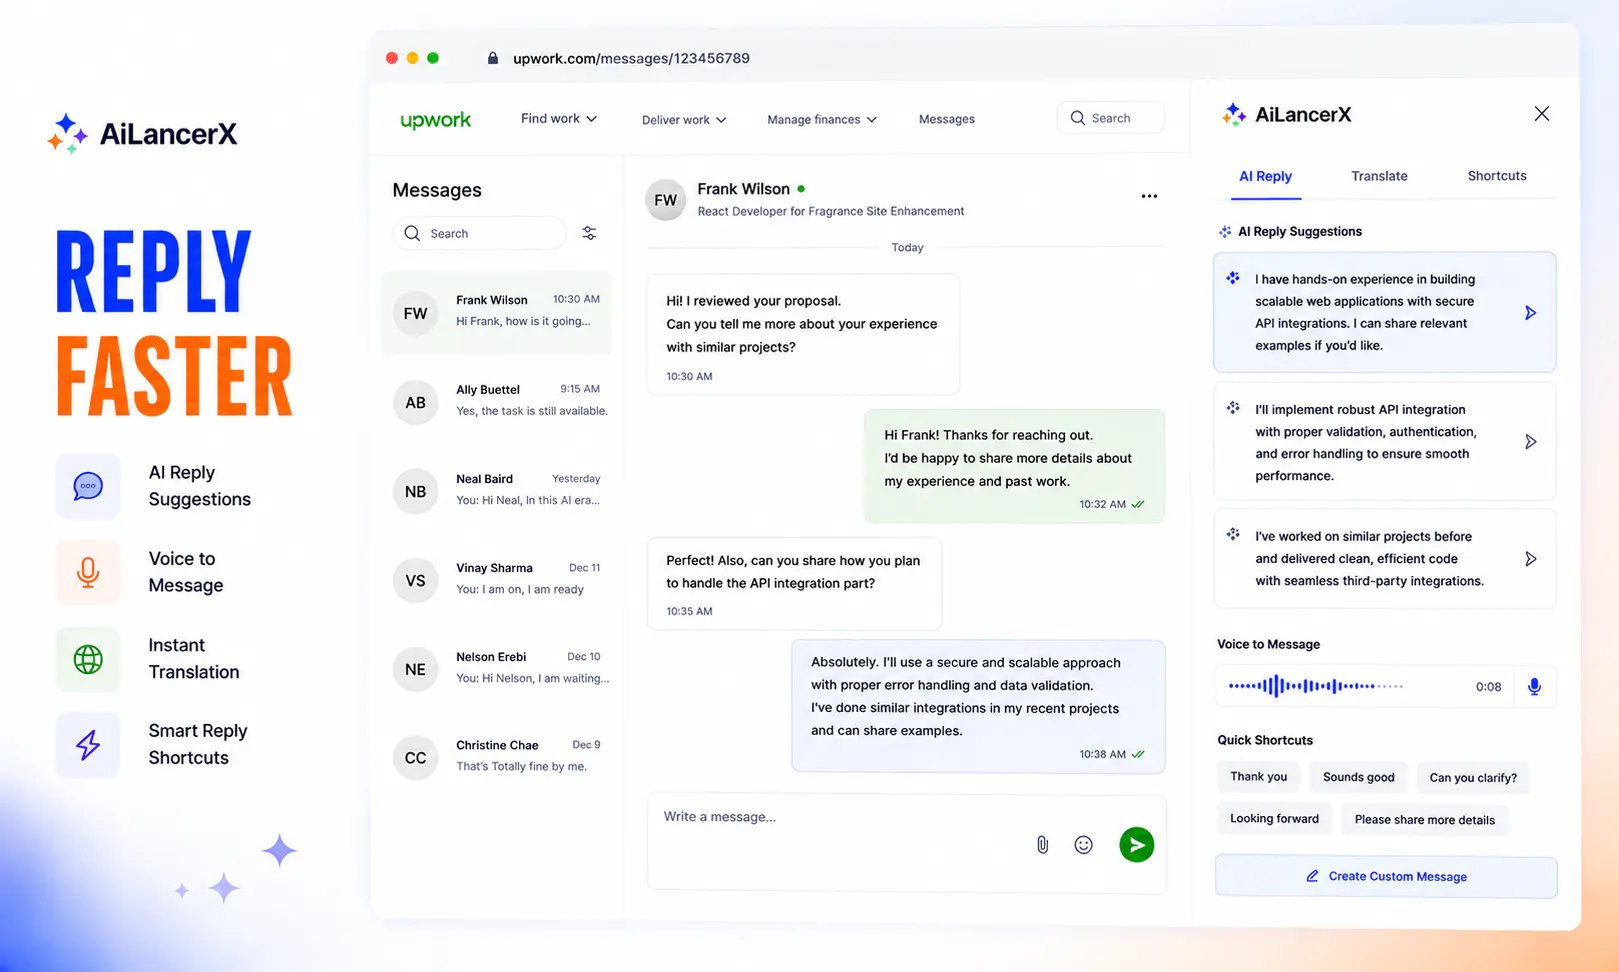This screenshot has width=1619, height=972.
Task: Click the 'React Developer for Fragrance Site Enhancement' subtitle
Action: 830,212
